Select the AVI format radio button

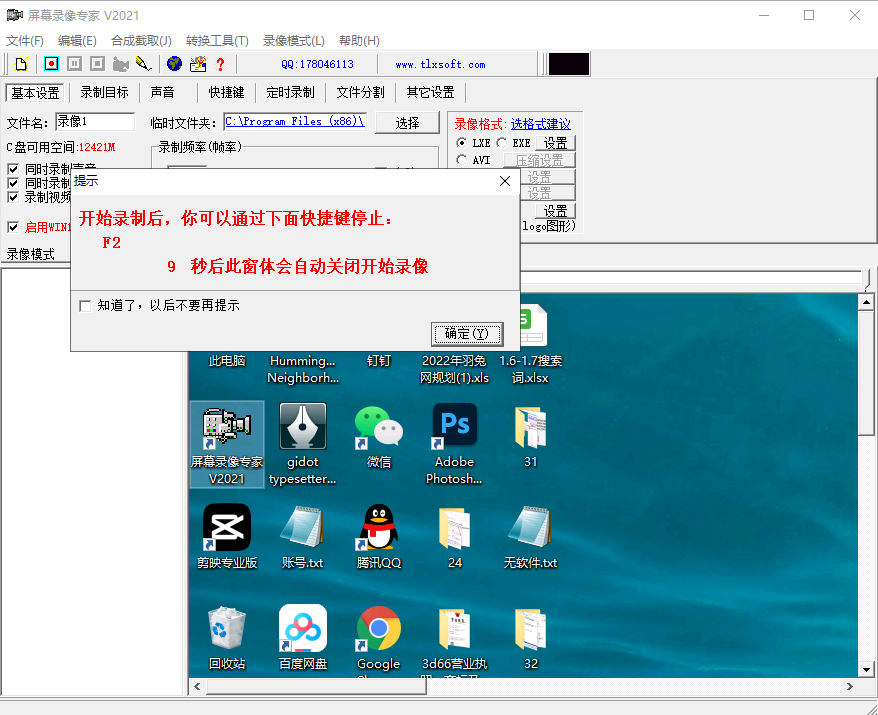coord(462,159)
